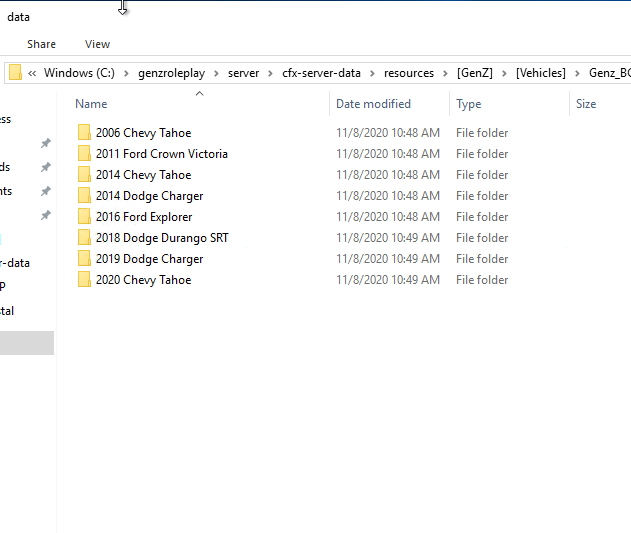Expand chevron after cfx-server-data breadcrumb
This screenshot has height=533, width=631.
pyautogui.click(x=372, y=73)
